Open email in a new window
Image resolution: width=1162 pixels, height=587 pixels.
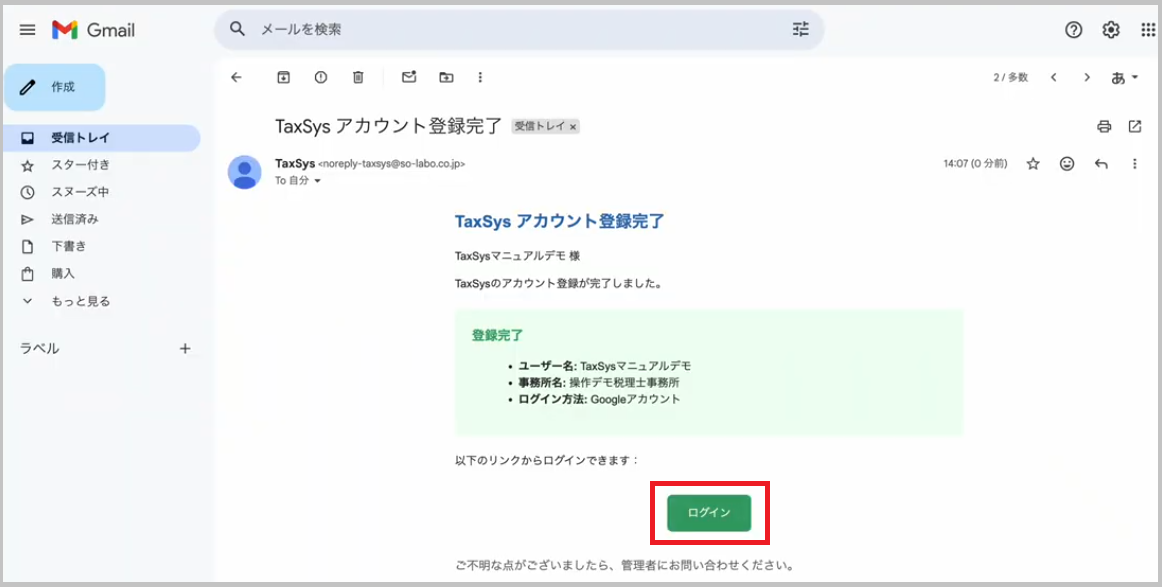[1135, 126]
